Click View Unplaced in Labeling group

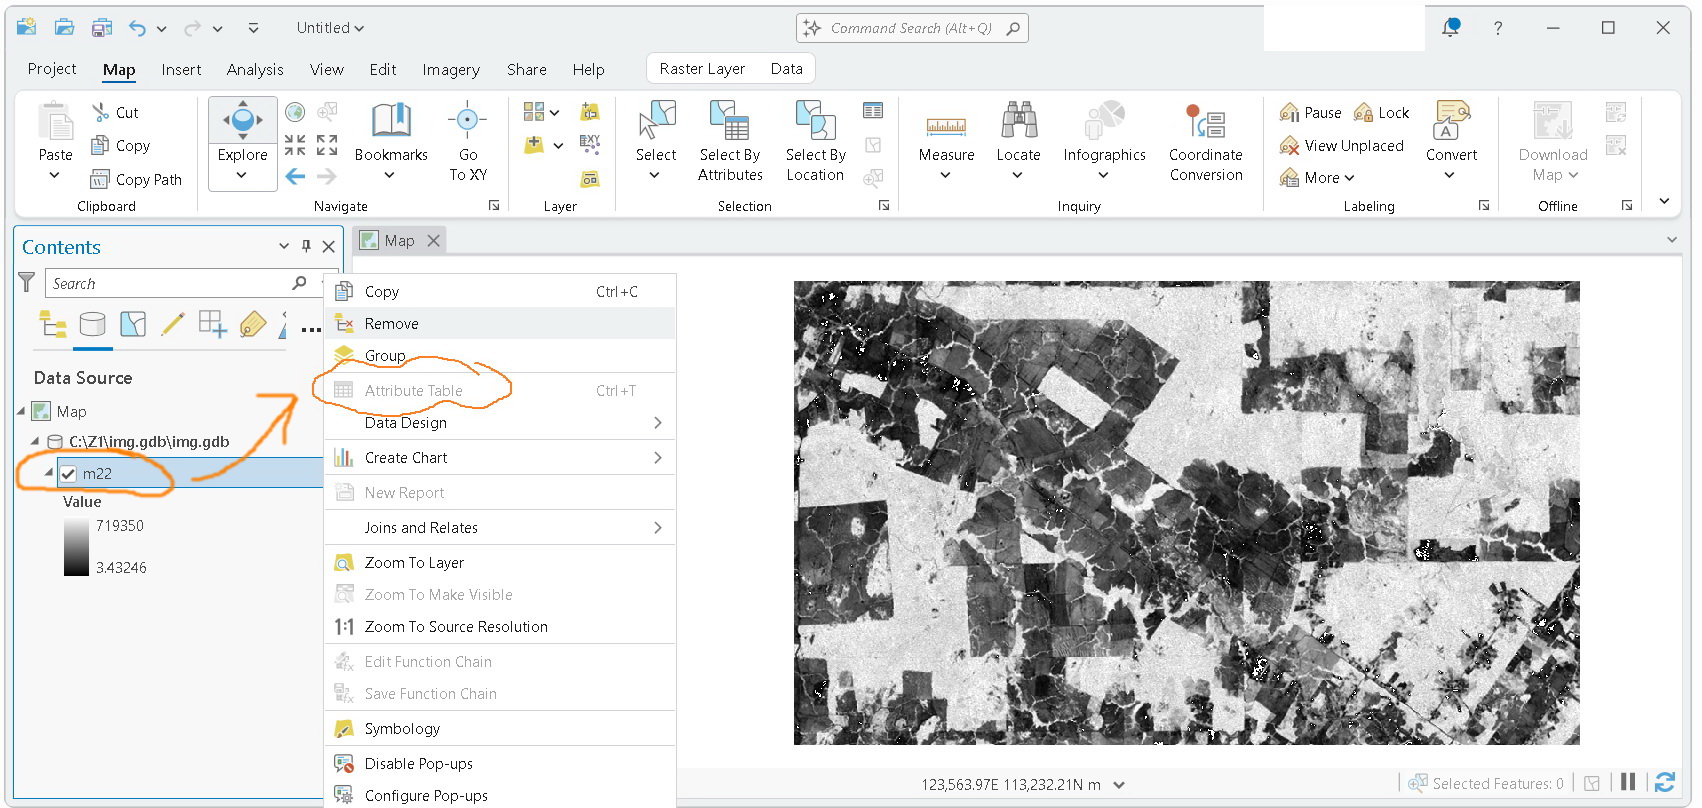(1342, 146)
